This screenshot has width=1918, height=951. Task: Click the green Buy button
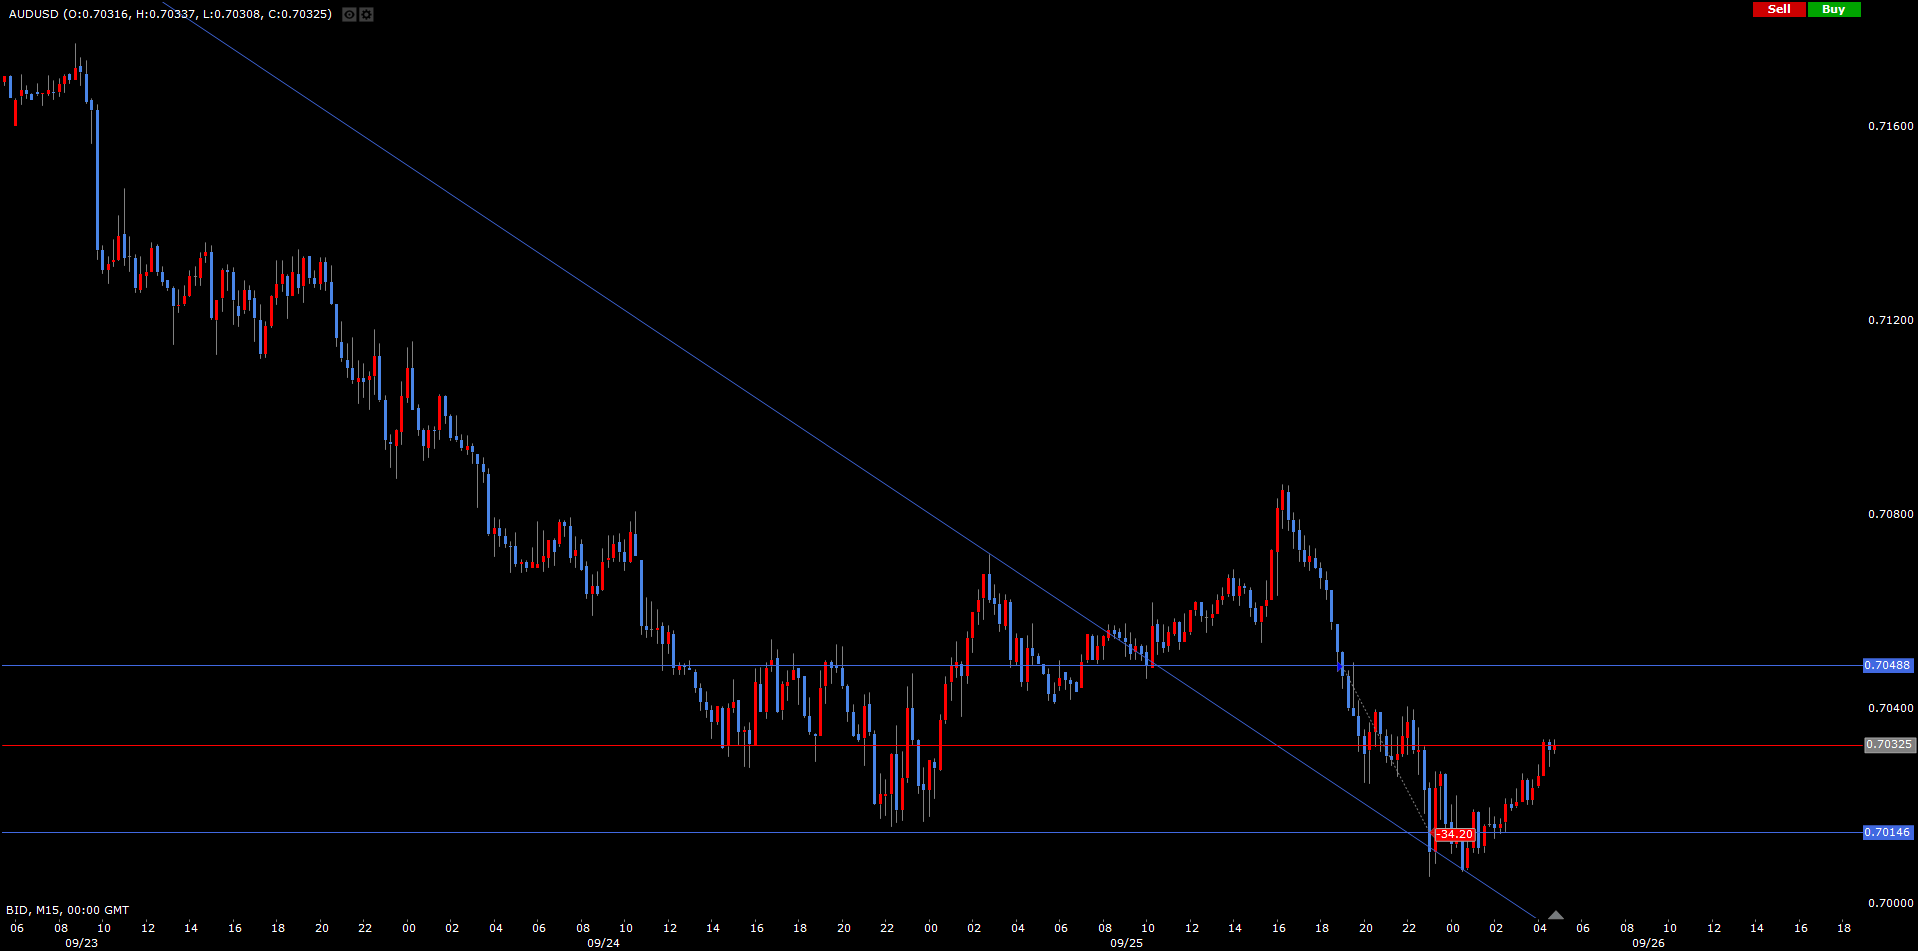(1833, 9)
